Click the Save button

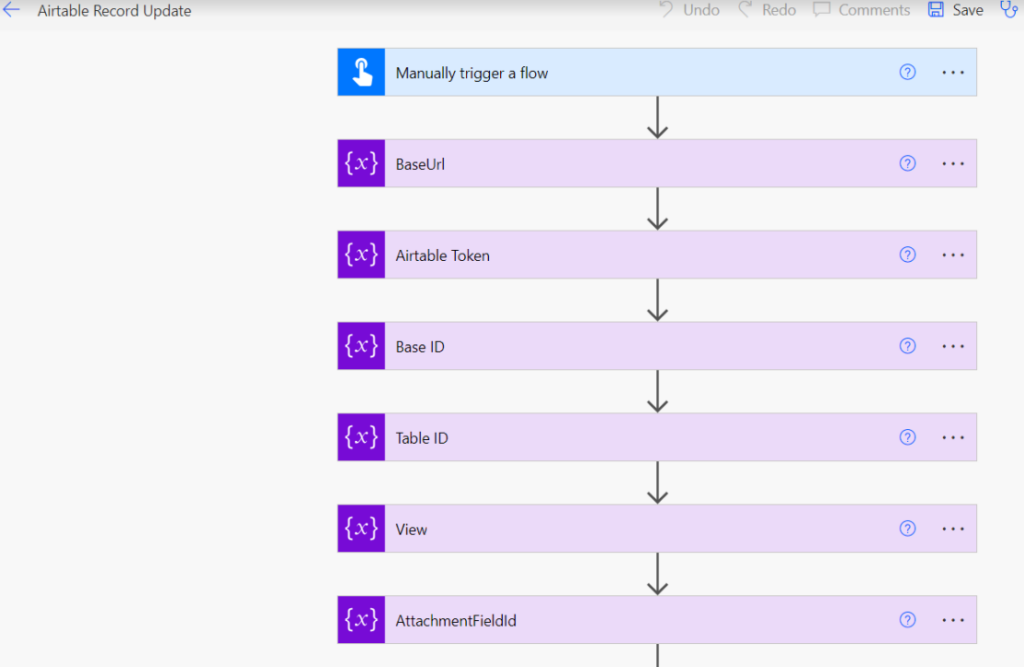tap(956, 10)
